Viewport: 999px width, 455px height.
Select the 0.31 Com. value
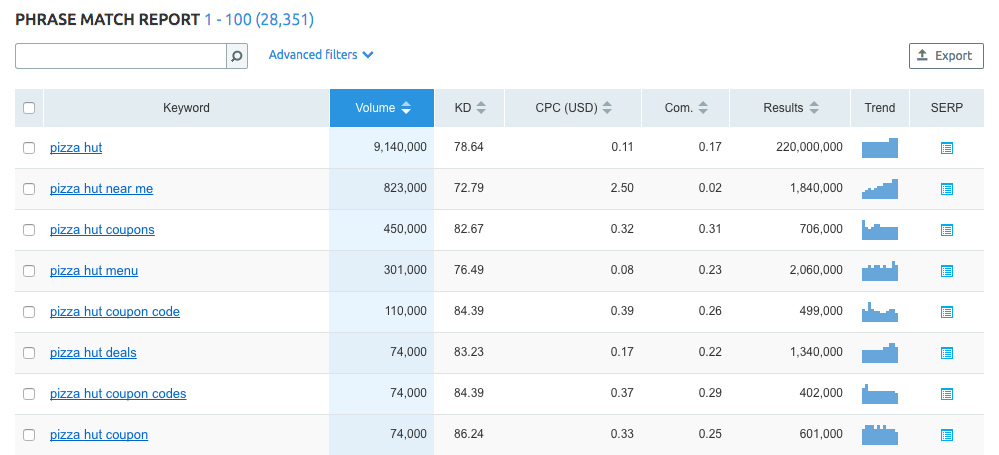710,229
